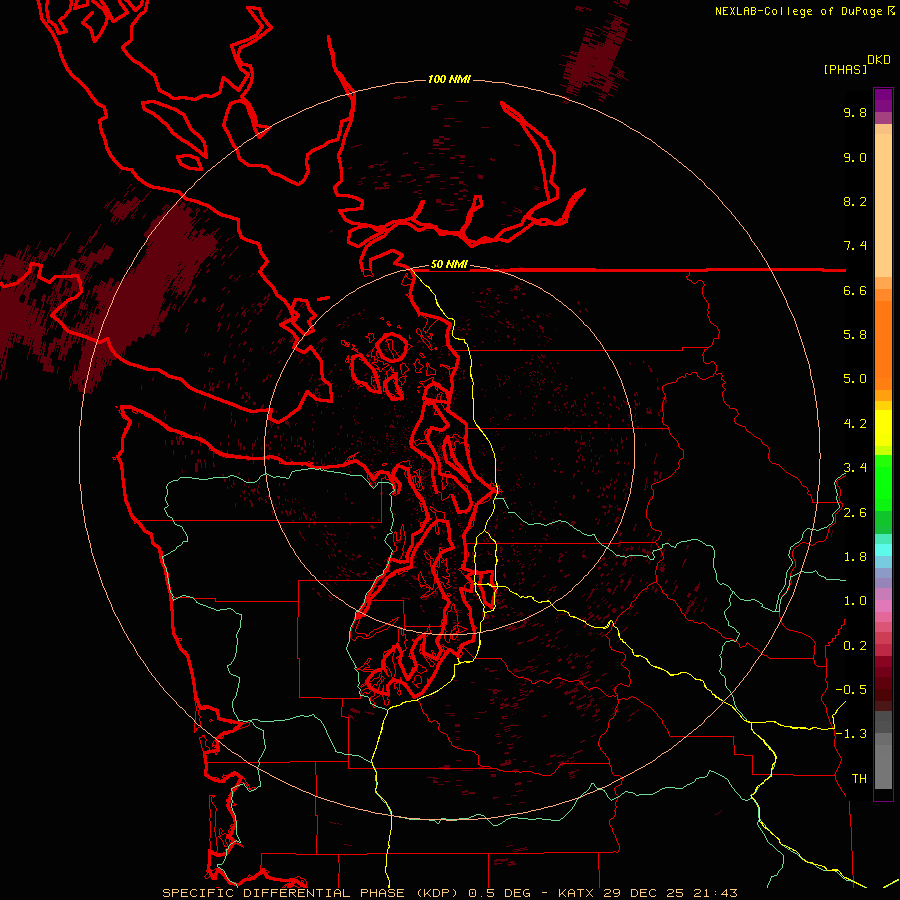Viewport: 900px width, 900px height.
Task: Click the 0.2 value on the color scale
Action: [855, 646]
